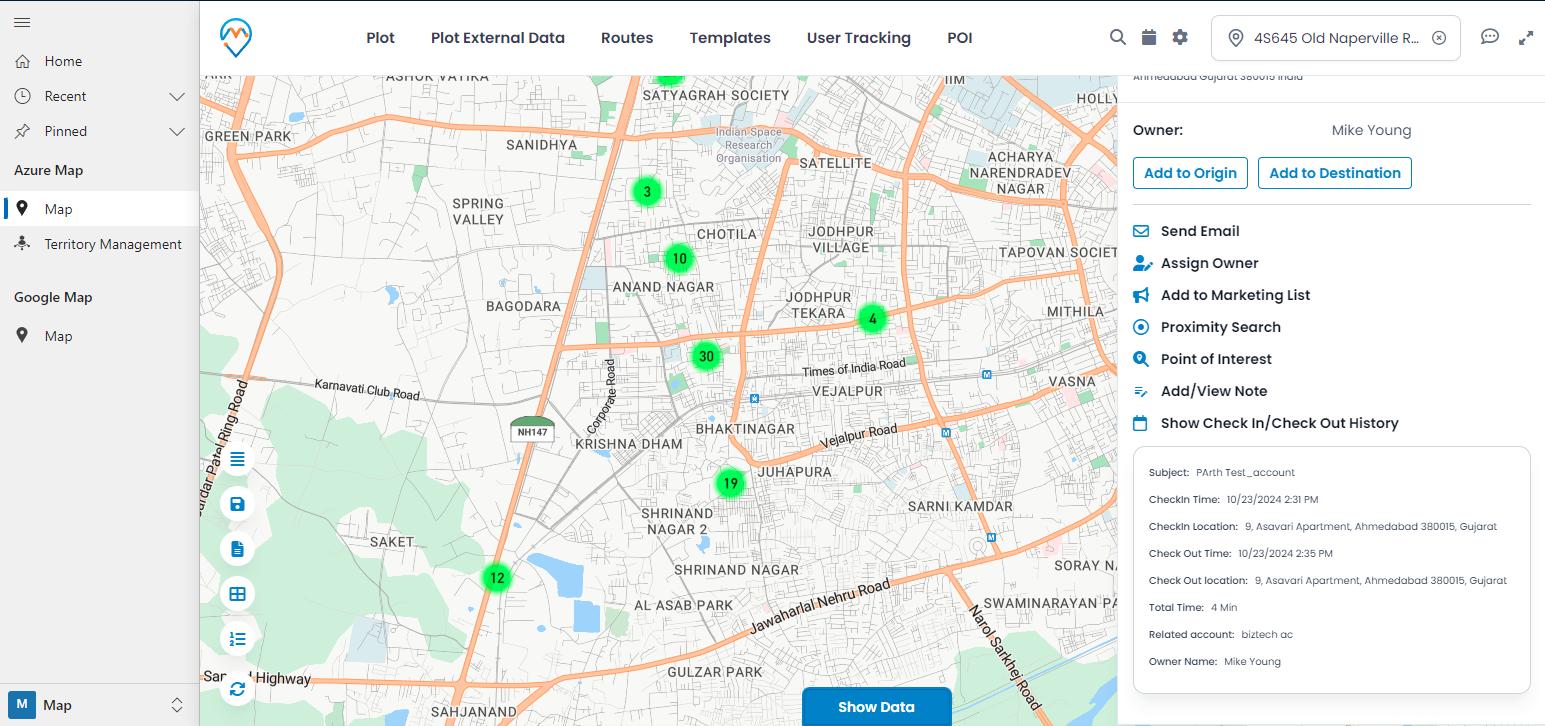Click the address search field
This screenshot has width=1545, height=726.
pyautogui.click(x=1335, y=38)
